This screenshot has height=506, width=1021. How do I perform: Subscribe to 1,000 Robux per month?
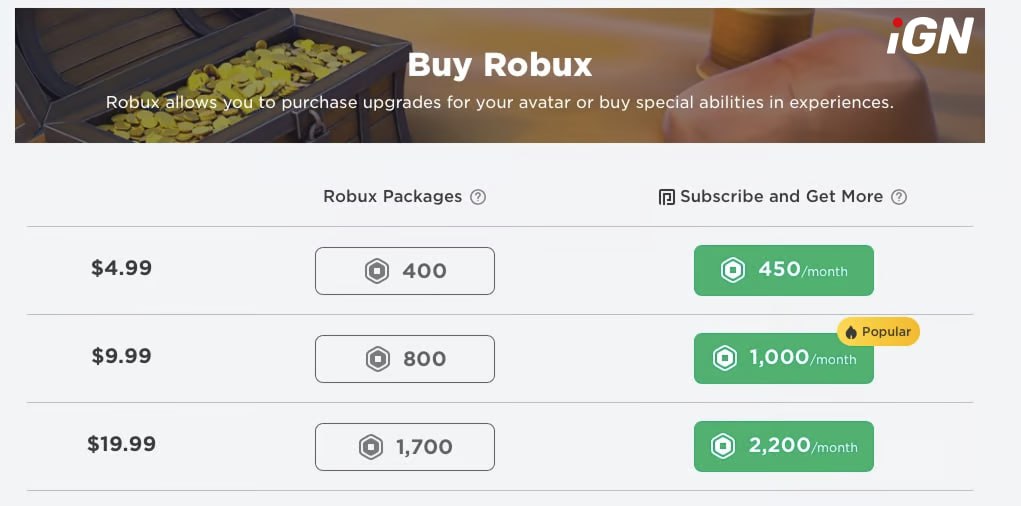pos(783,359)
